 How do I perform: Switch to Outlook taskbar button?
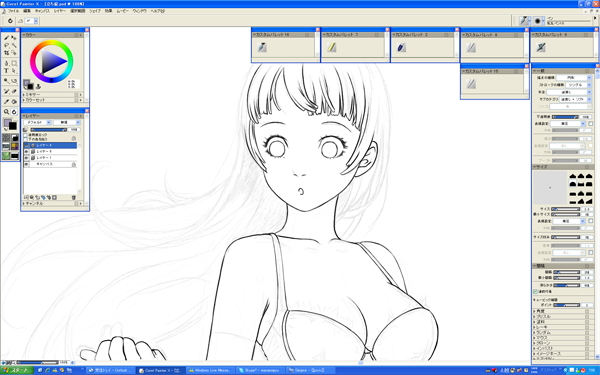(x=111, y=370)
